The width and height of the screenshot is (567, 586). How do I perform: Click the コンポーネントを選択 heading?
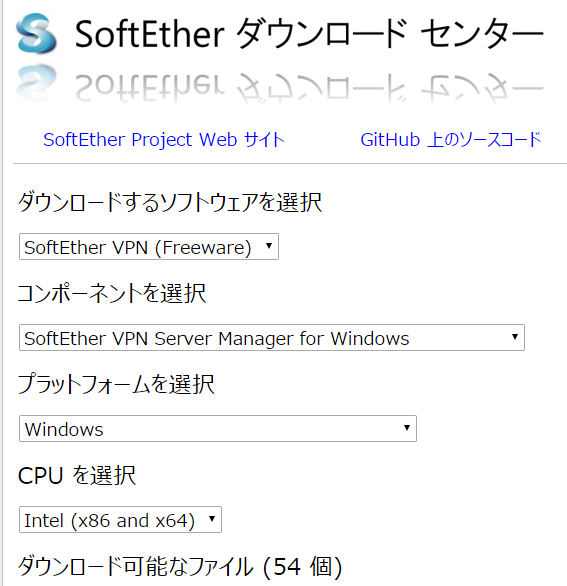[112, 293]
